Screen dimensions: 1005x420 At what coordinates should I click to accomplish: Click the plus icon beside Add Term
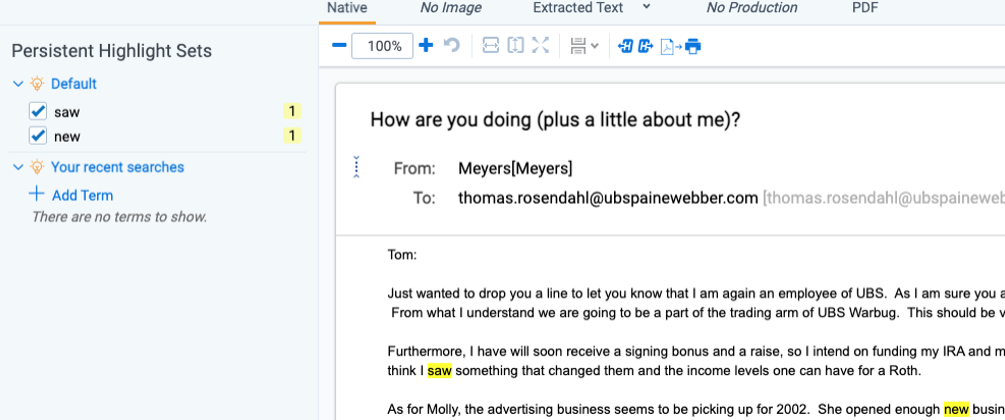37,194
